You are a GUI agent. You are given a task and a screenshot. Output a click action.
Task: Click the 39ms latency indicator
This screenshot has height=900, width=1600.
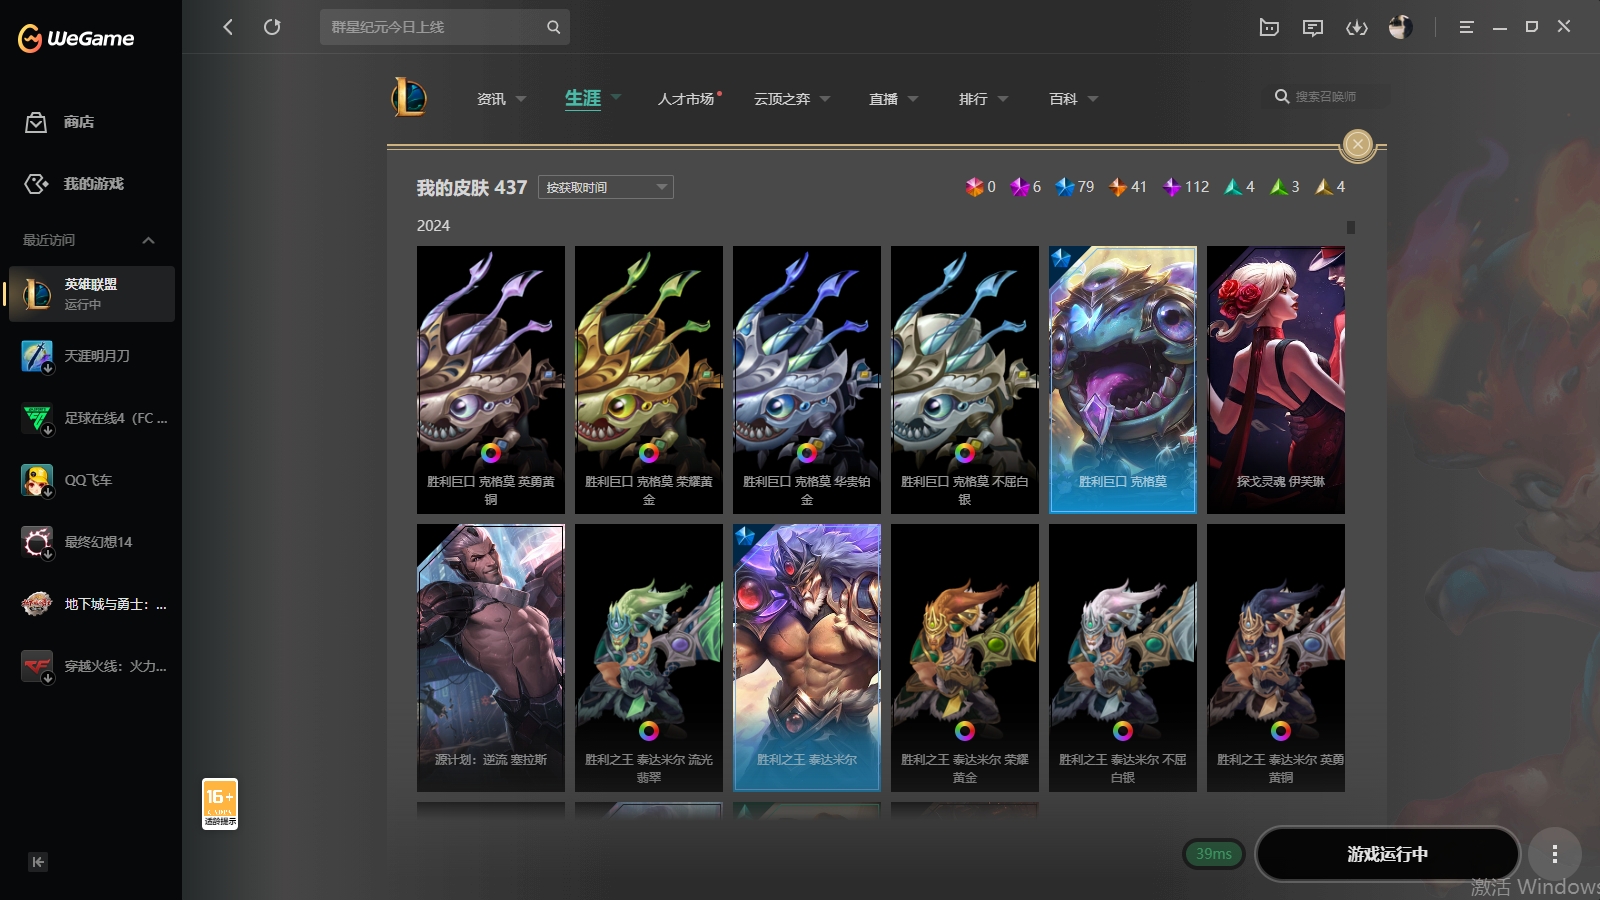tap(1214, 854)
